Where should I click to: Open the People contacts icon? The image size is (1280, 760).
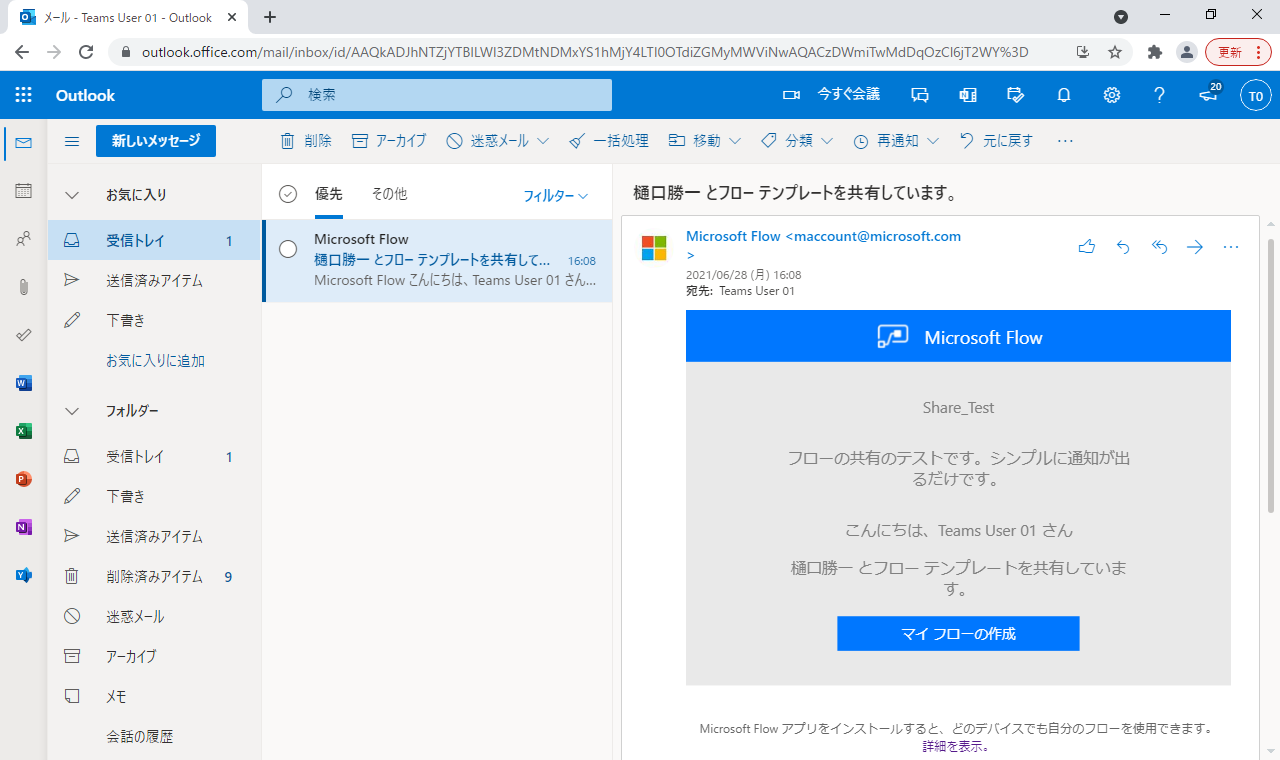[x=24, y=239]
